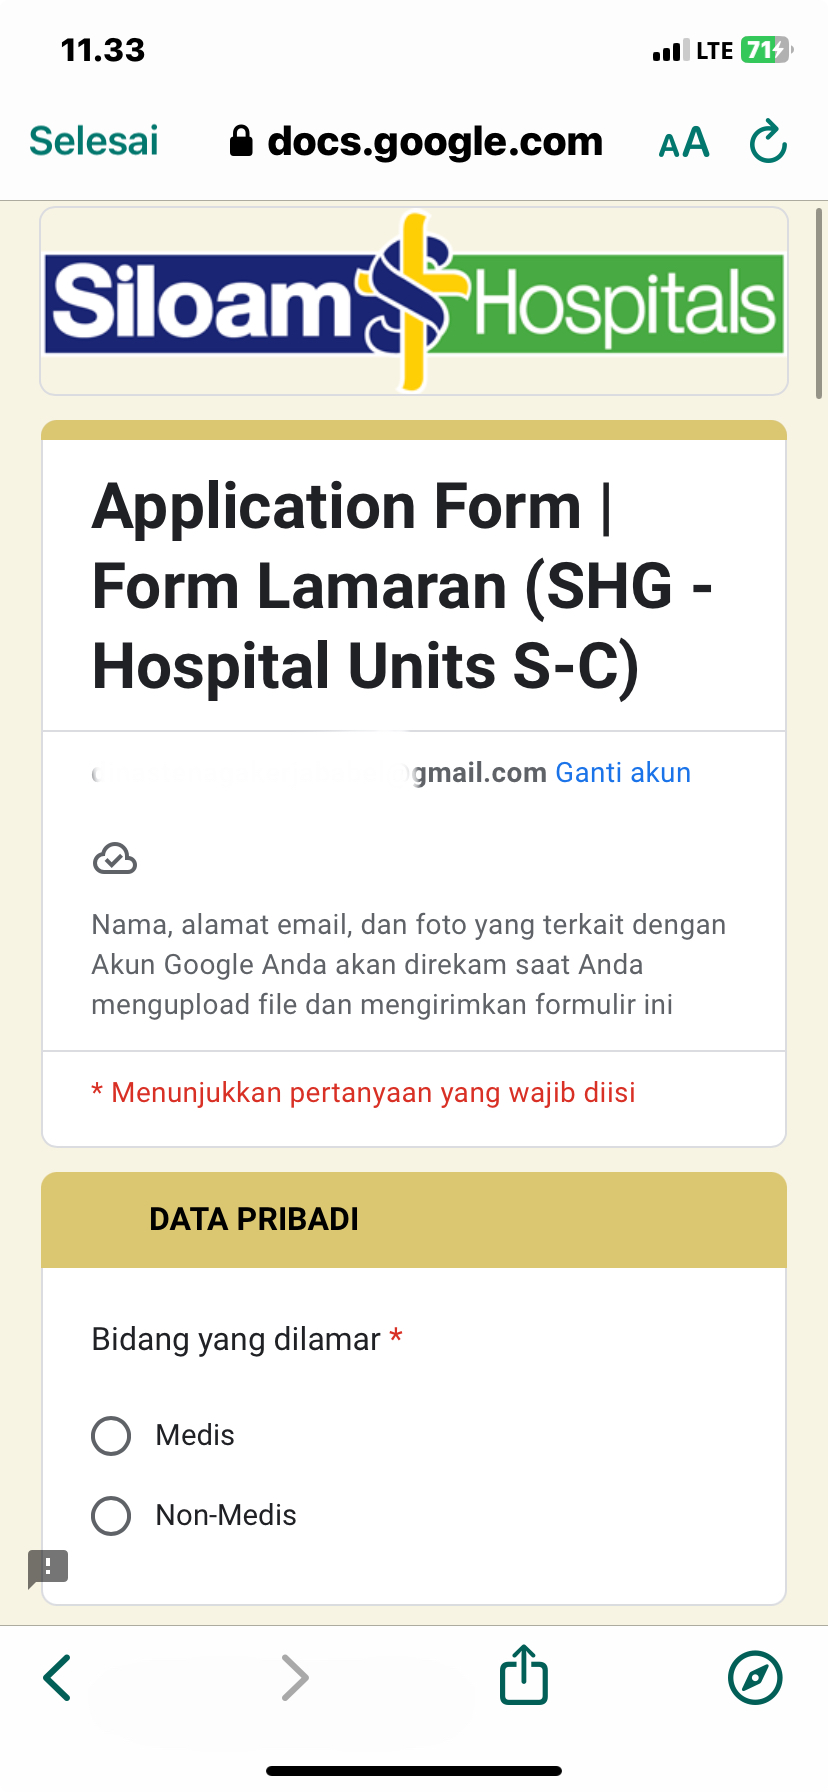
Task: Tap the reload page icon
Action: (768, 142)
